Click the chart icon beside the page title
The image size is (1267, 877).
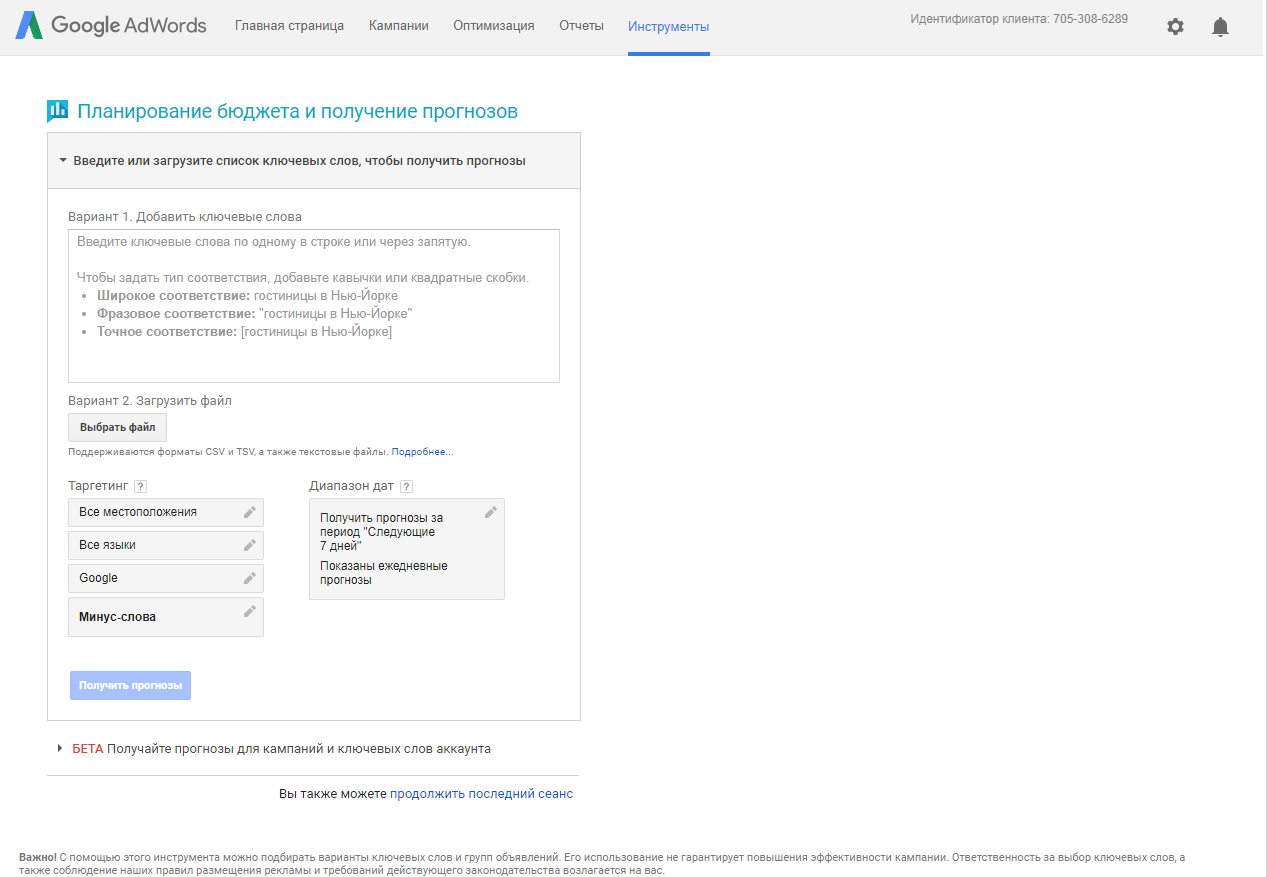click(x=57, y=109)
